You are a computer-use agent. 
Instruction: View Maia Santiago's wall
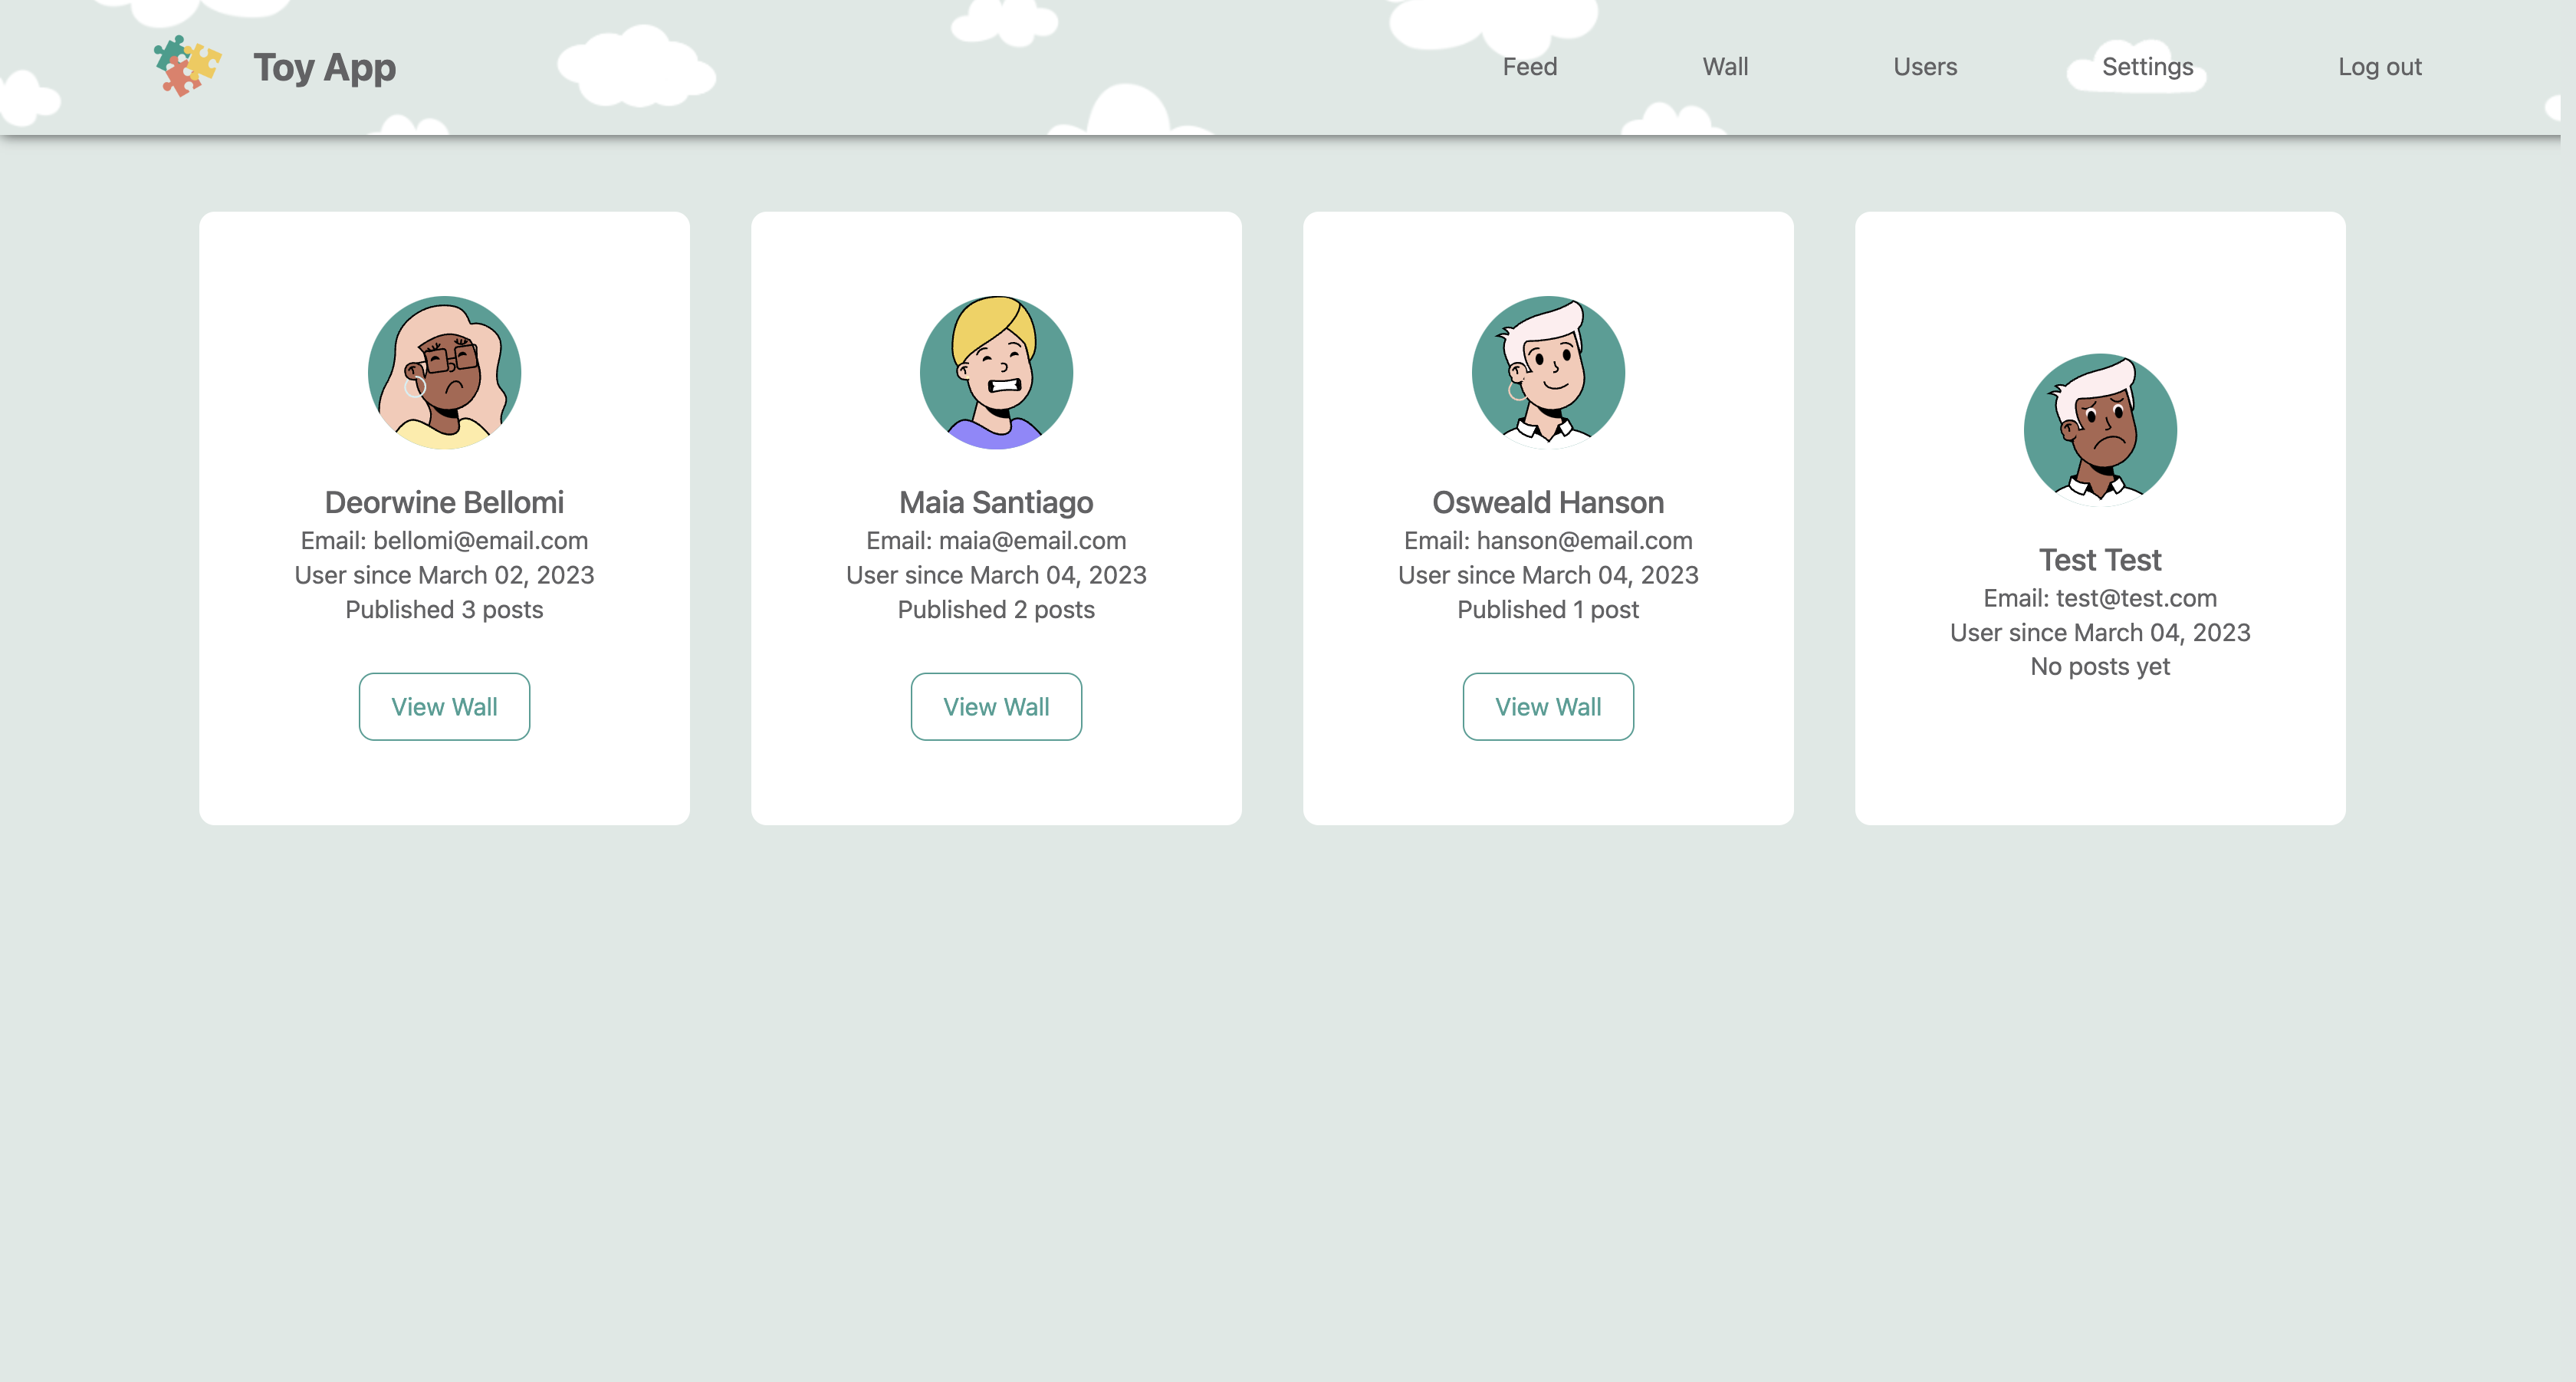(x=995, y=706)
